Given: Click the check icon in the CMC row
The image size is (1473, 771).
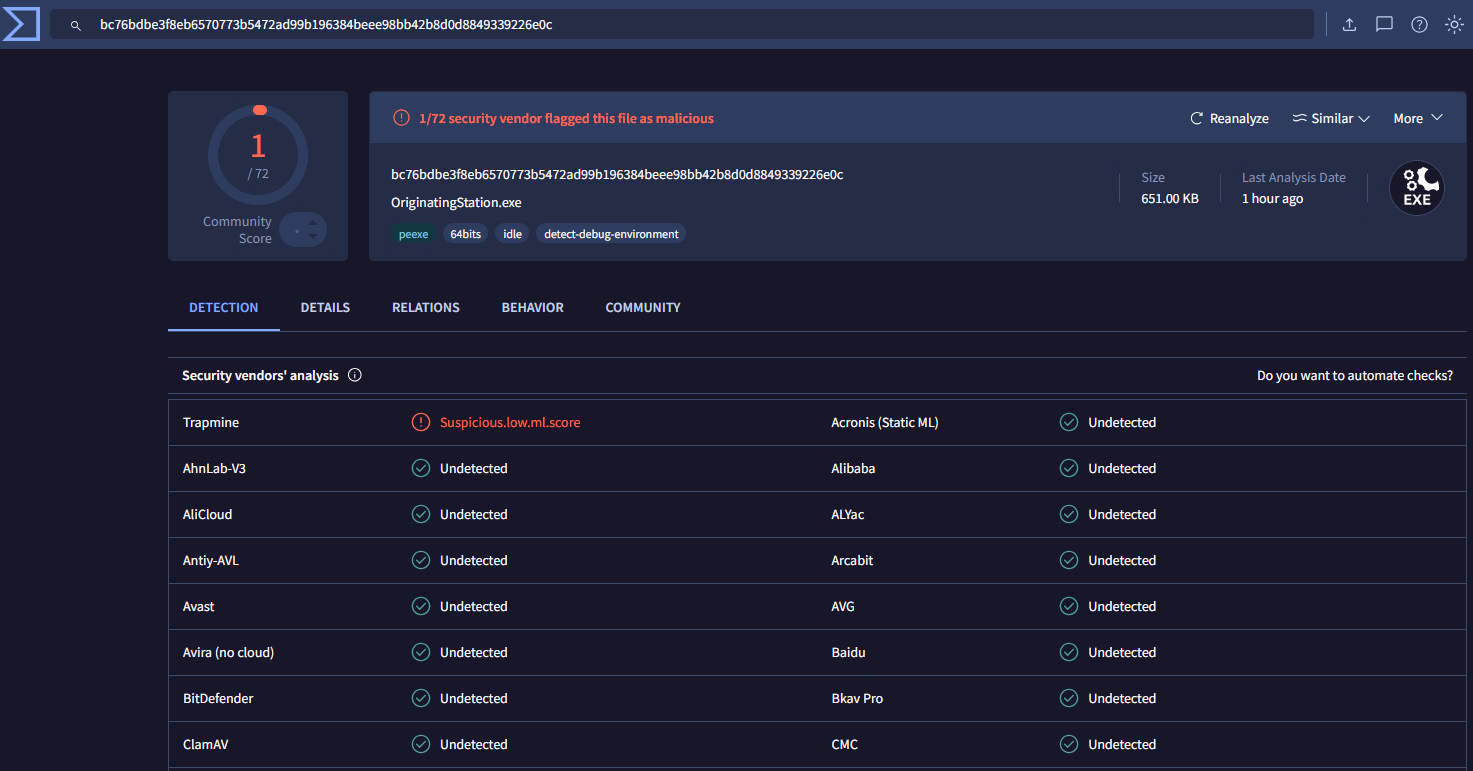Looking at the screenshot, I should (1069, 744).
